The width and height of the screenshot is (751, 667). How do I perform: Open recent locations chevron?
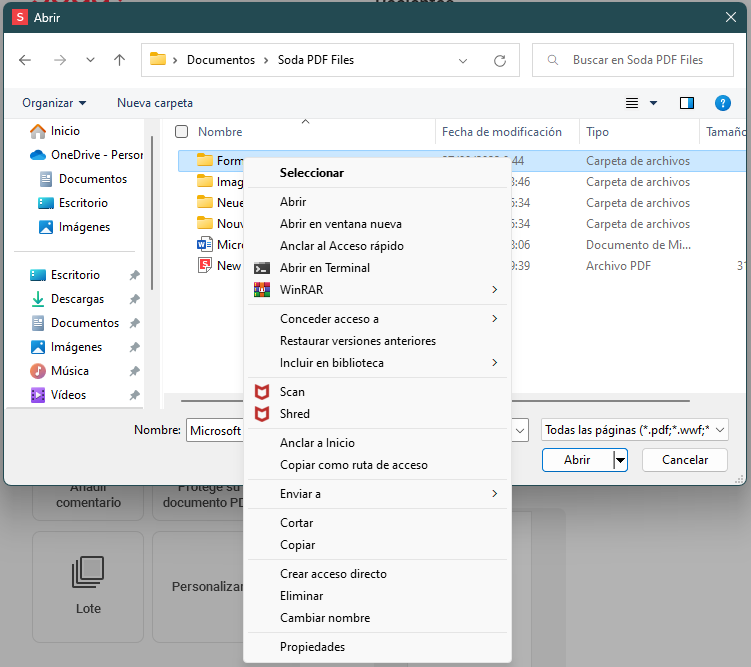click(x=90, y=60)
